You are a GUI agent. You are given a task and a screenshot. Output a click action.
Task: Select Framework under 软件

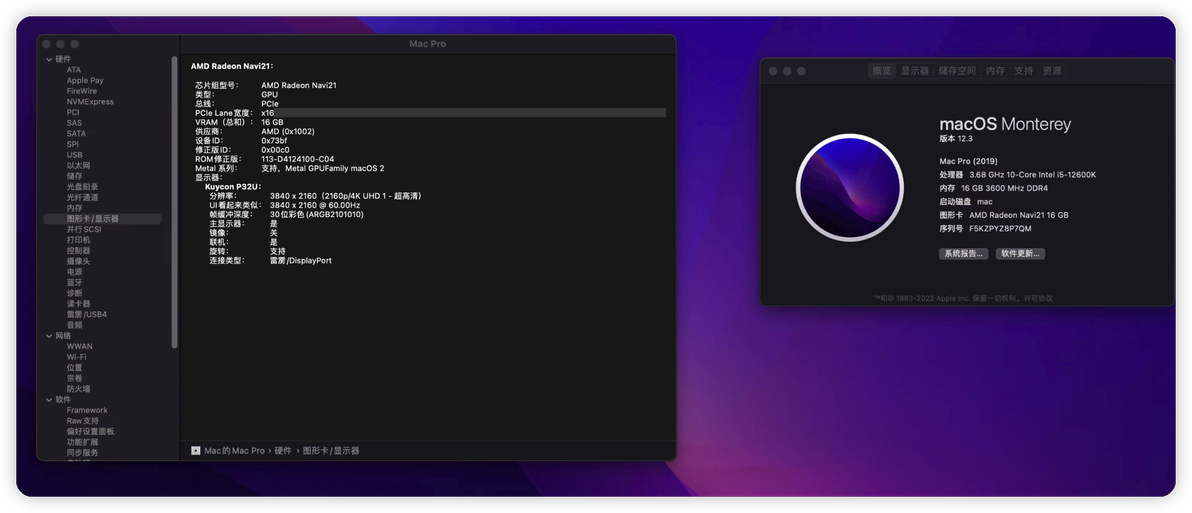pyautogui.click(x=87, y=410)
